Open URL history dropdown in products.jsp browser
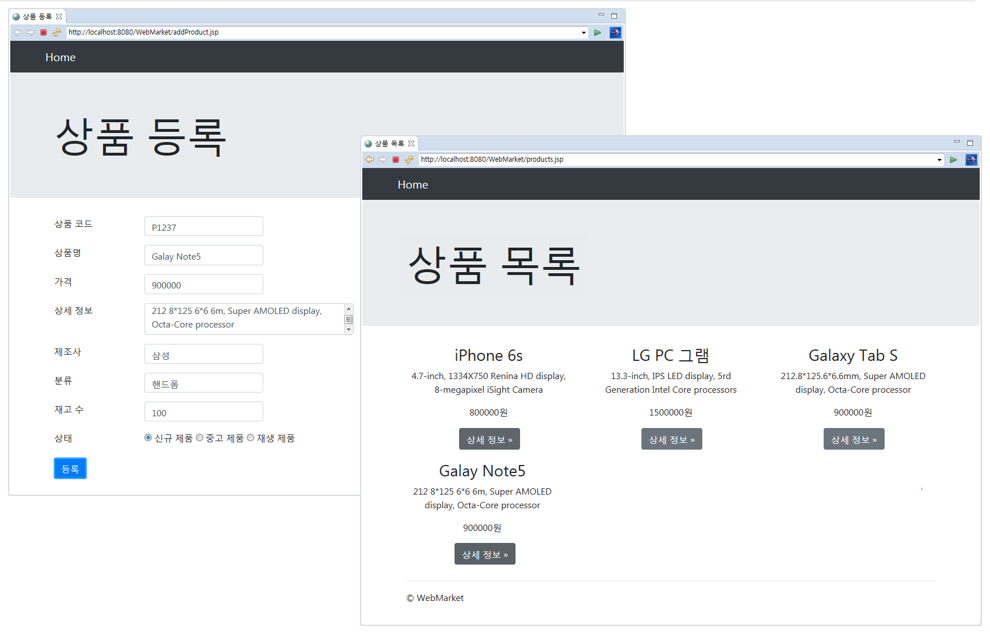990x635 pixels. [x=939, y=160]
